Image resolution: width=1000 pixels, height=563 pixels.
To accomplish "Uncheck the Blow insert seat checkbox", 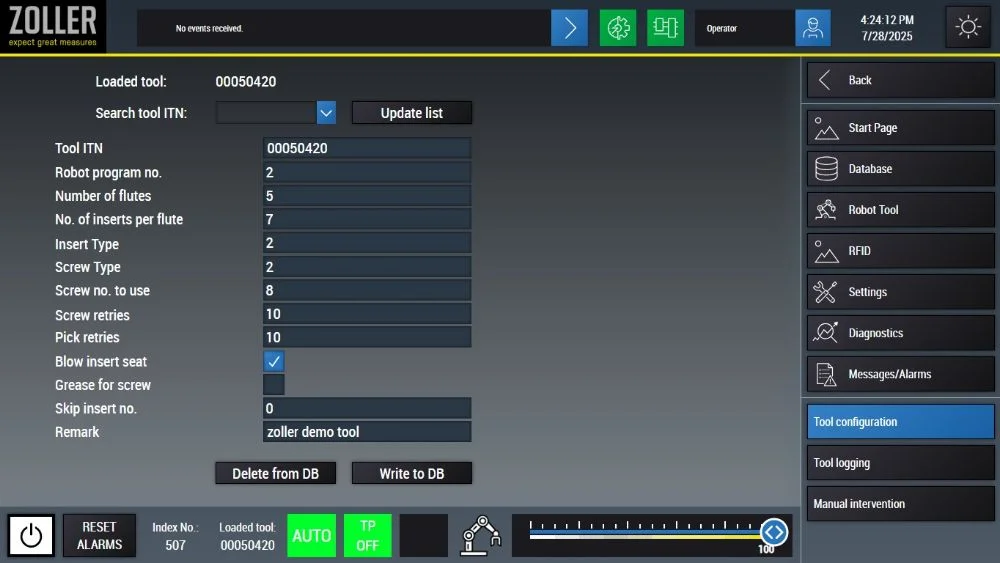I will pyautogui.click(x=273, y=361).
